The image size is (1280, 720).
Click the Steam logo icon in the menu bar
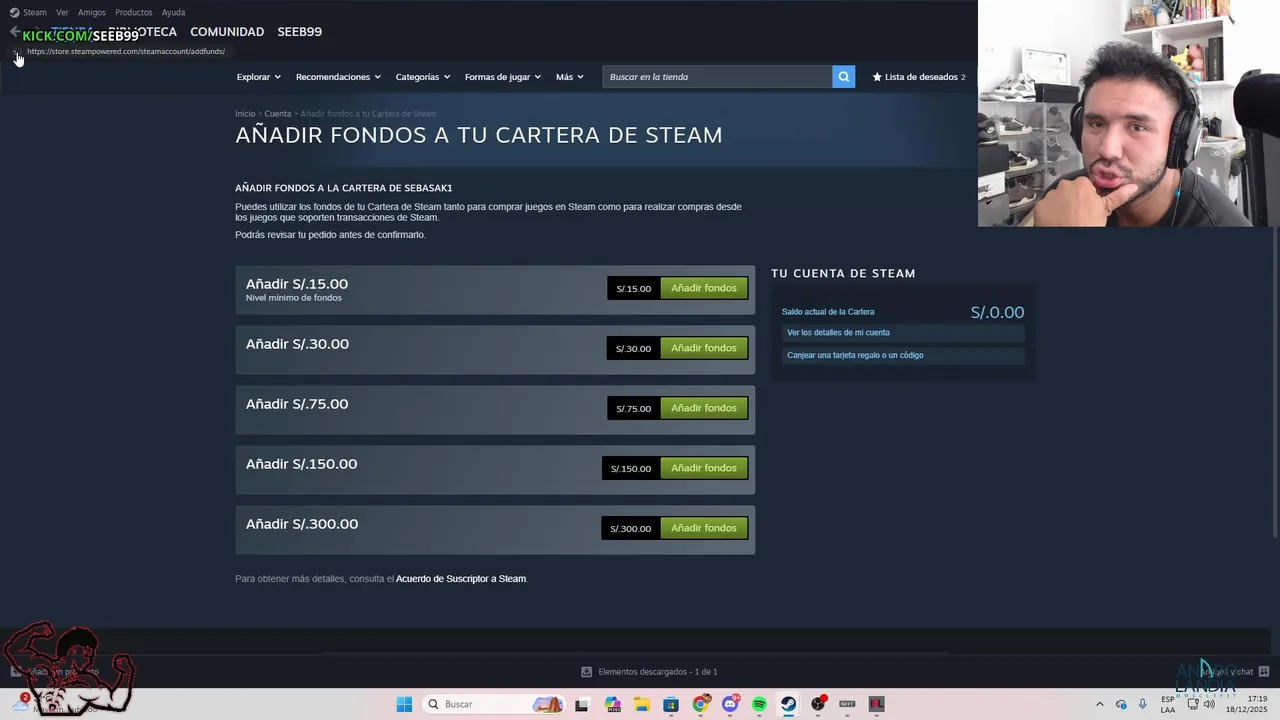14,12
